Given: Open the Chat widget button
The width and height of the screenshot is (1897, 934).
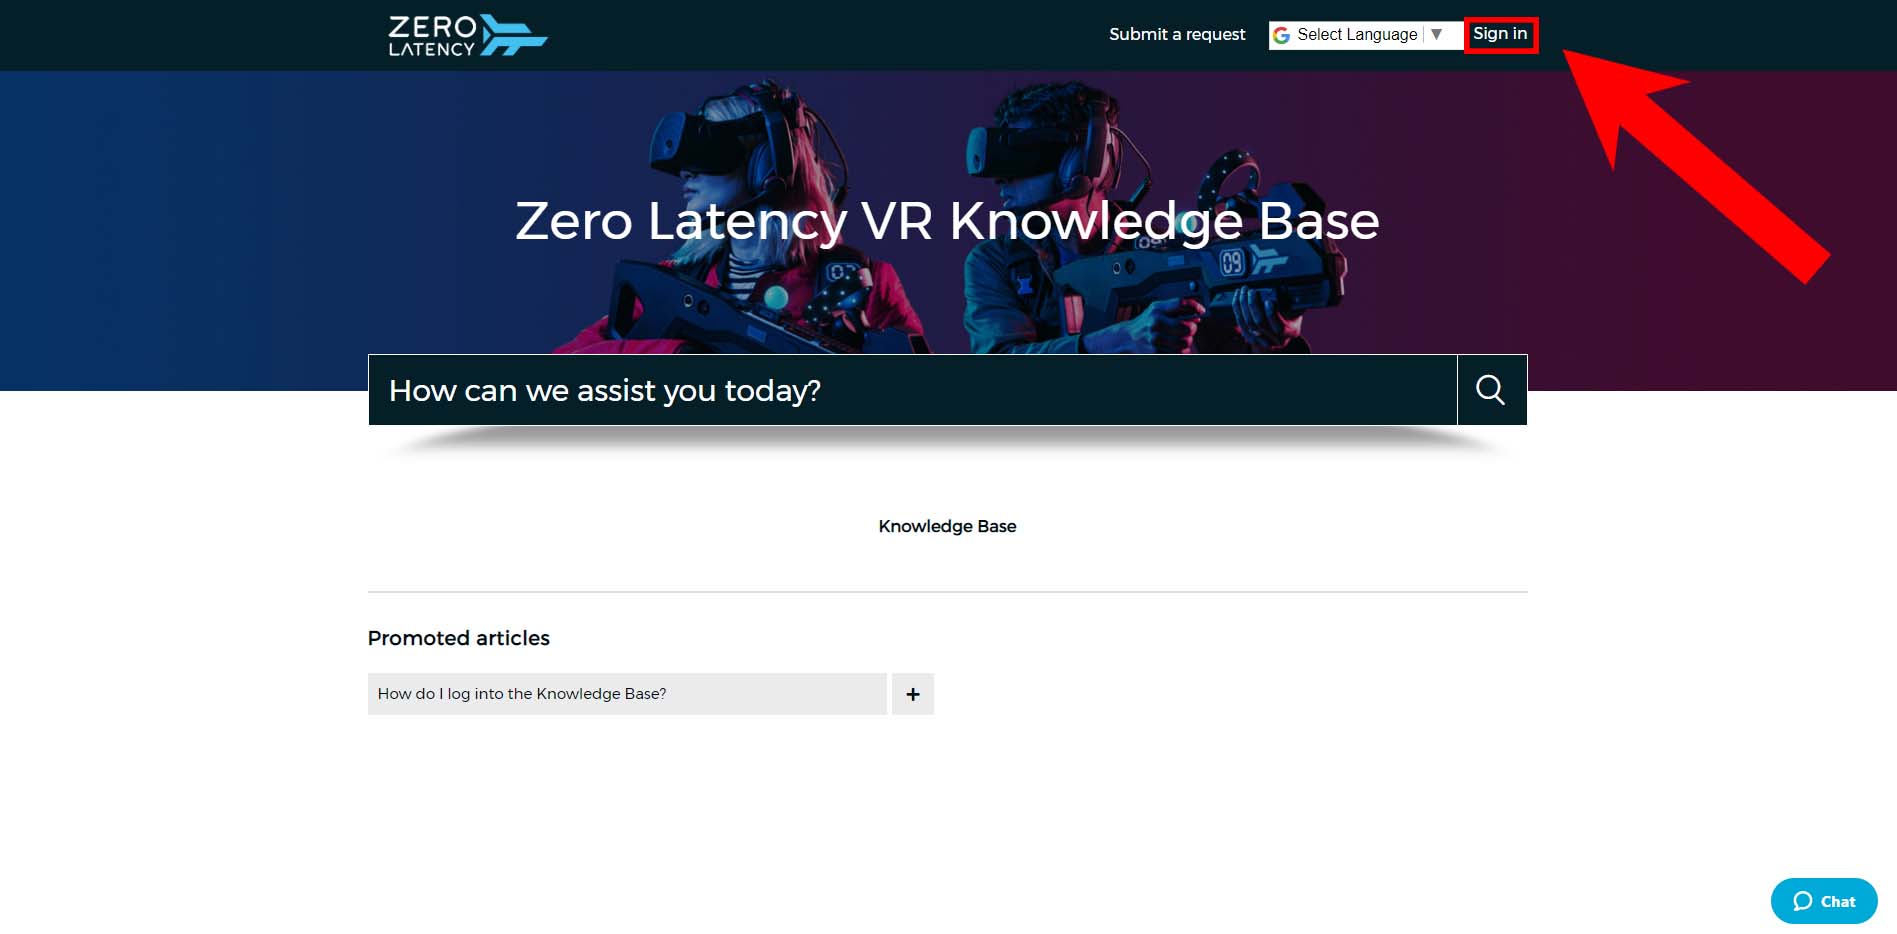Looking at the screenshot, I should pyautogui.click(x=1824, y=901).
